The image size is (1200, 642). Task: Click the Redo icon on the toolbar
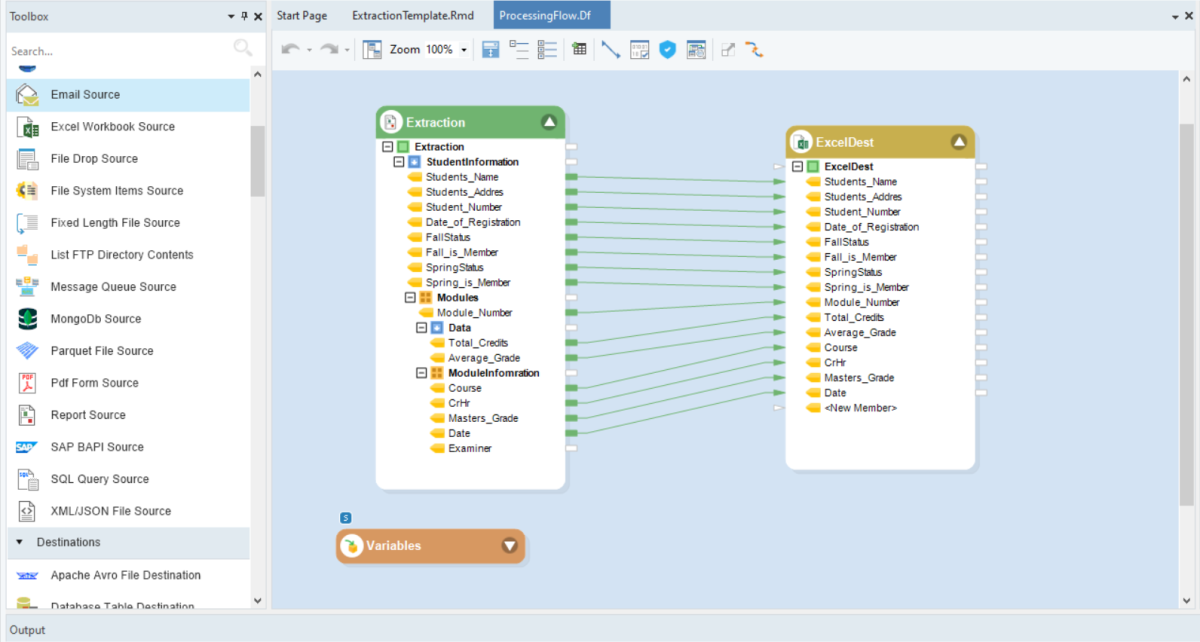328,48
